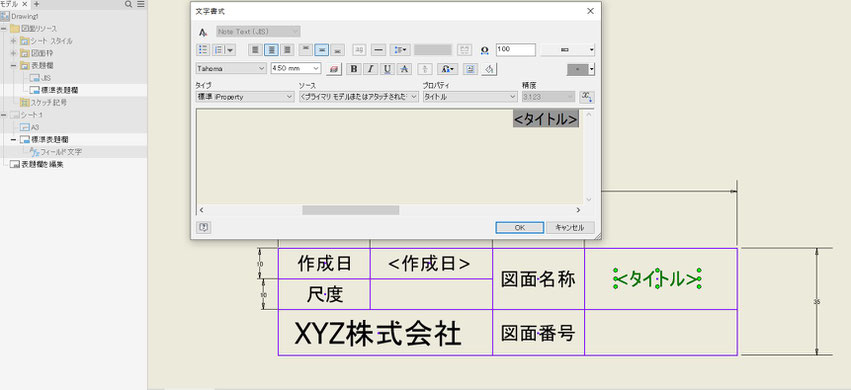Align text to the right

pyautogui.click(x=287, y=50)
